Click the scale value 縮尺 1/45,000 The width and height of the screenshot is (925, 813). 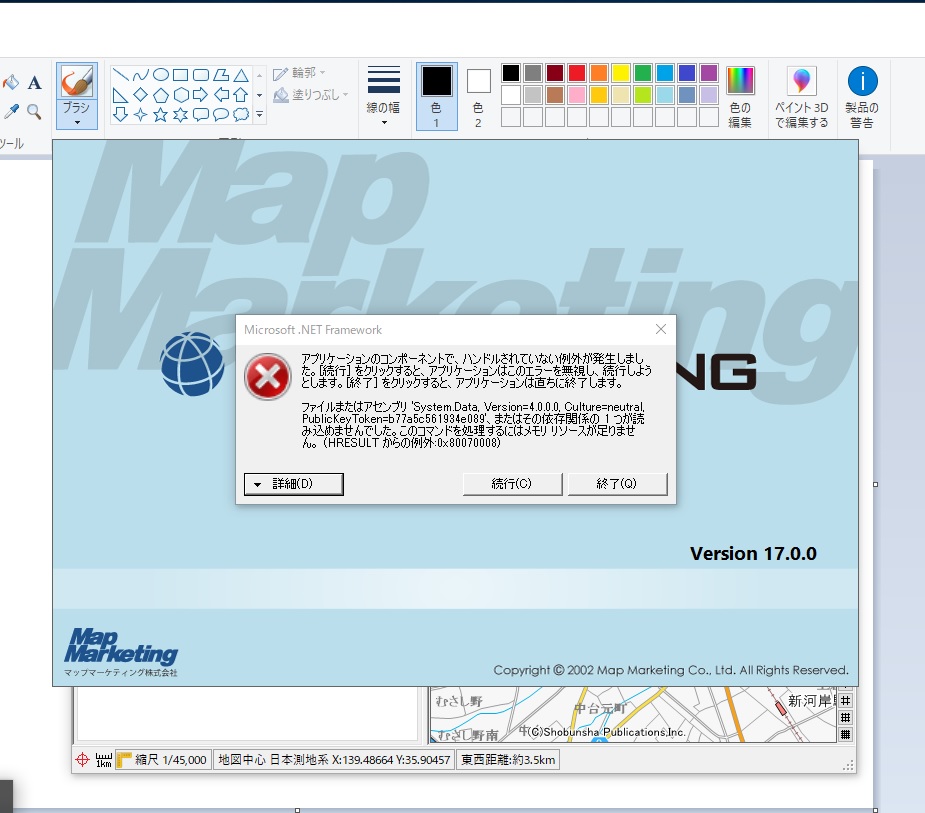171,760
